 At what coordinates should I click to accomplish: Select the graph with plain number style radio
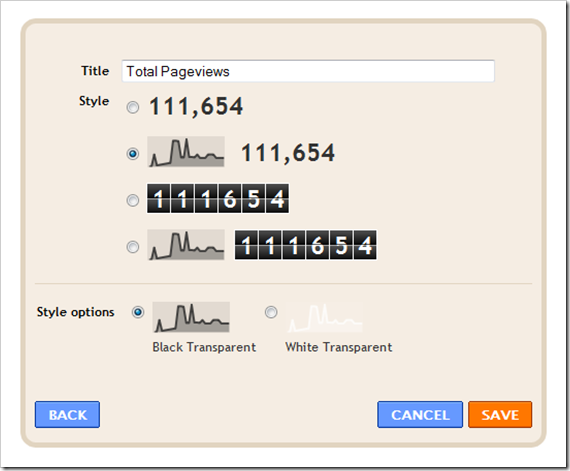pyautogui.click(x=133, y=154)
